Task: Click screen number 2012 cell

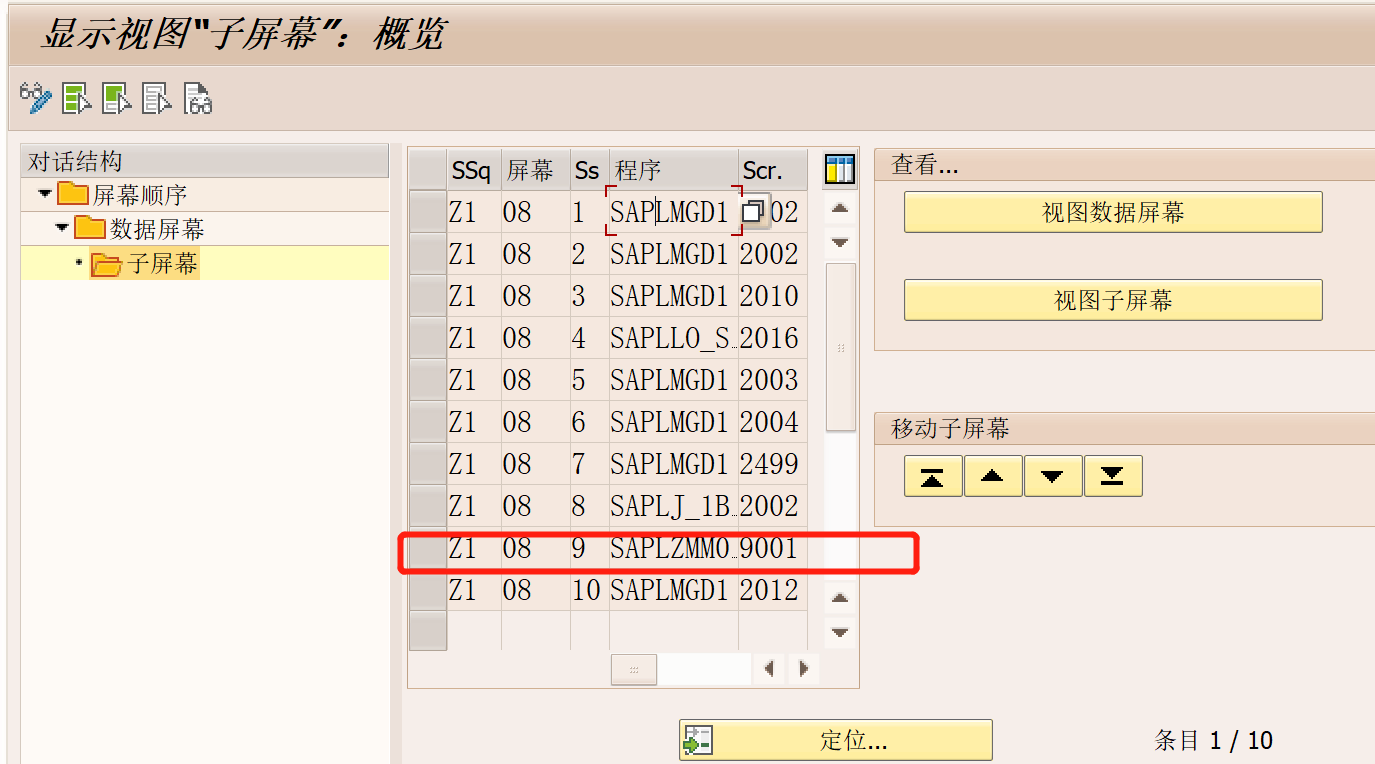Action: tap(773, 590)
